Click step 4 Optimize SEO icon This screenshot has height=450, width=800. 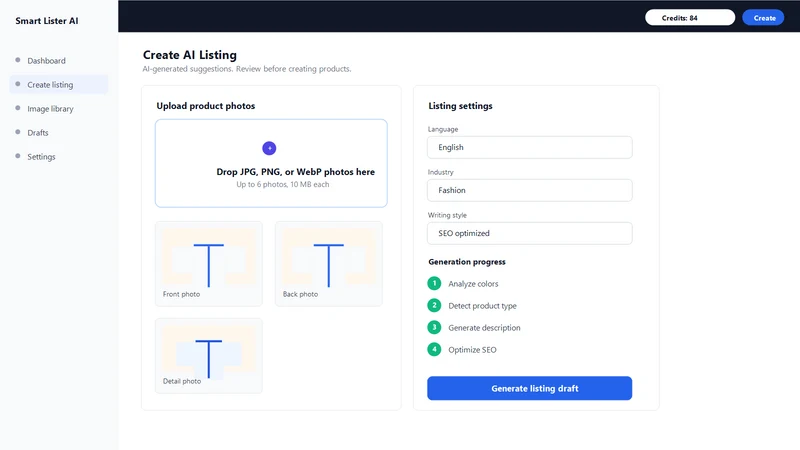[x=434, y=349]
